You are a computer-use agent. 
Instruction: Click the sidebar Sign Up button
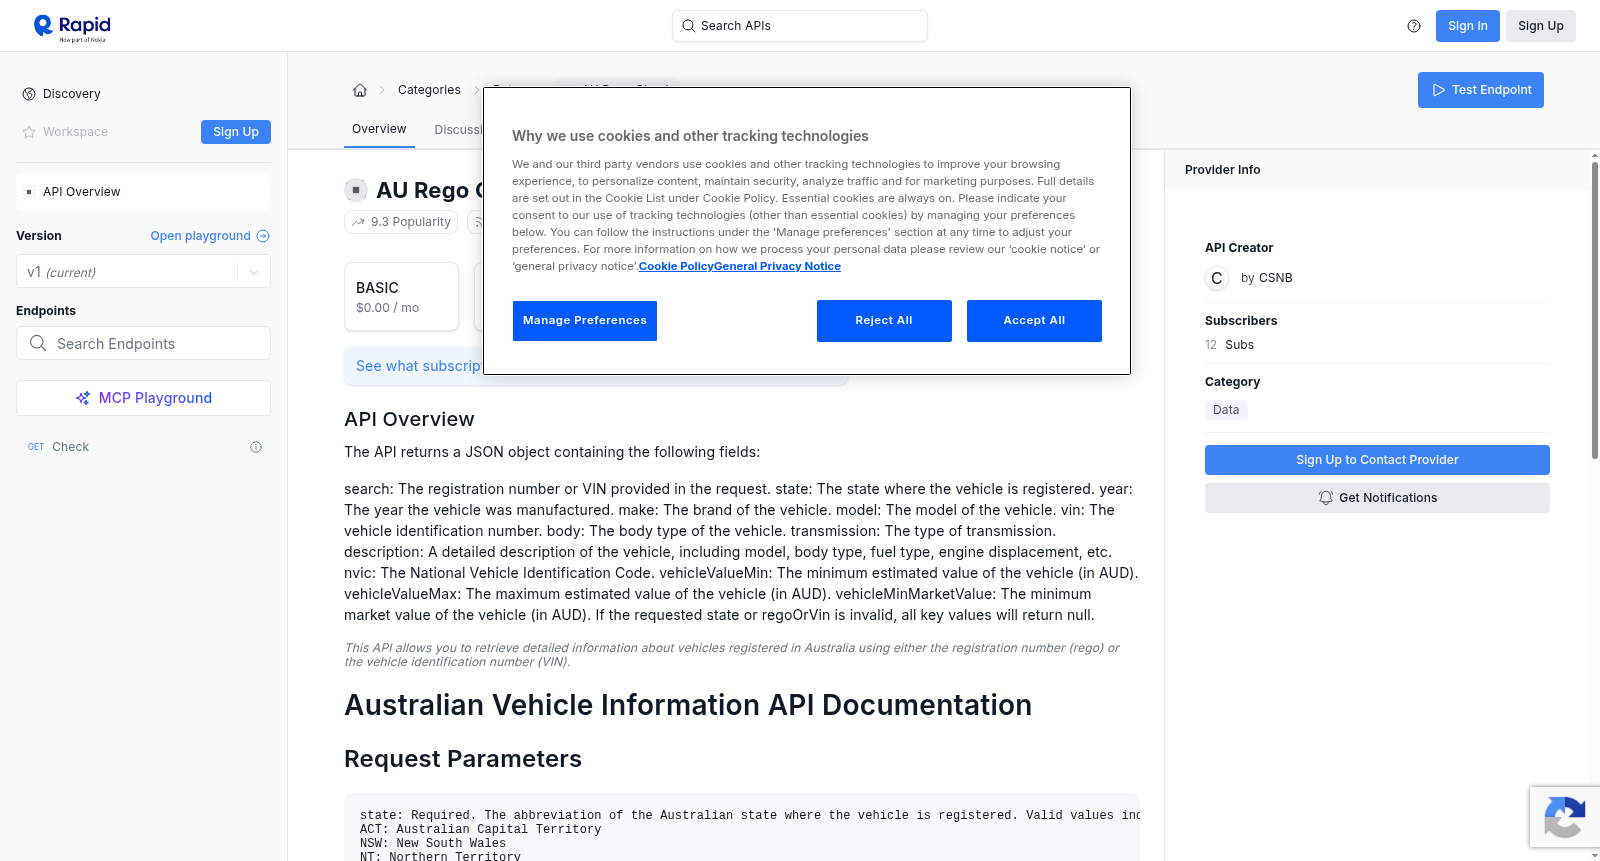point(236,132)
